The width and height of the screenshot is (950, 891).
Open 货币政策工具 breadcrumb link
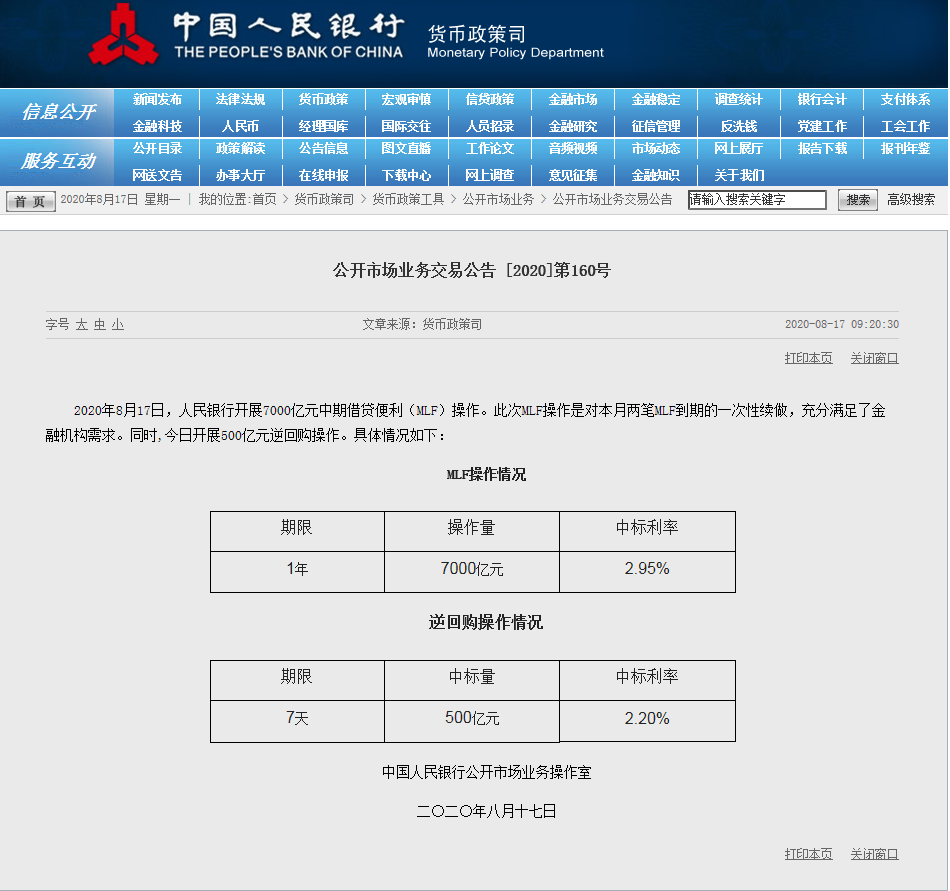click(408, 200)
